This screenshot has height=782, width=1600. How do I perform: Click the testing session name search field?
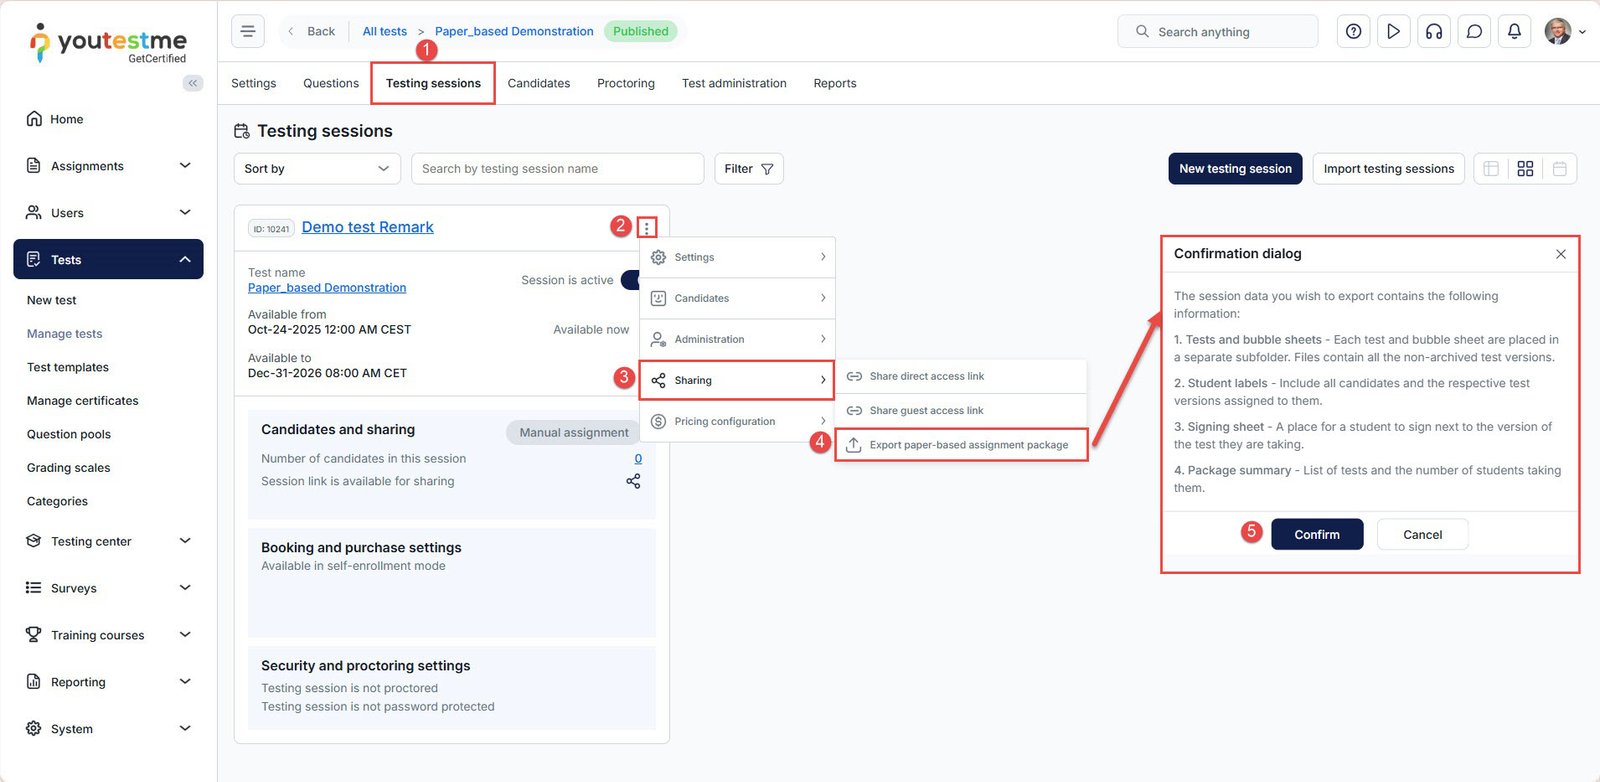coord(557,169)
